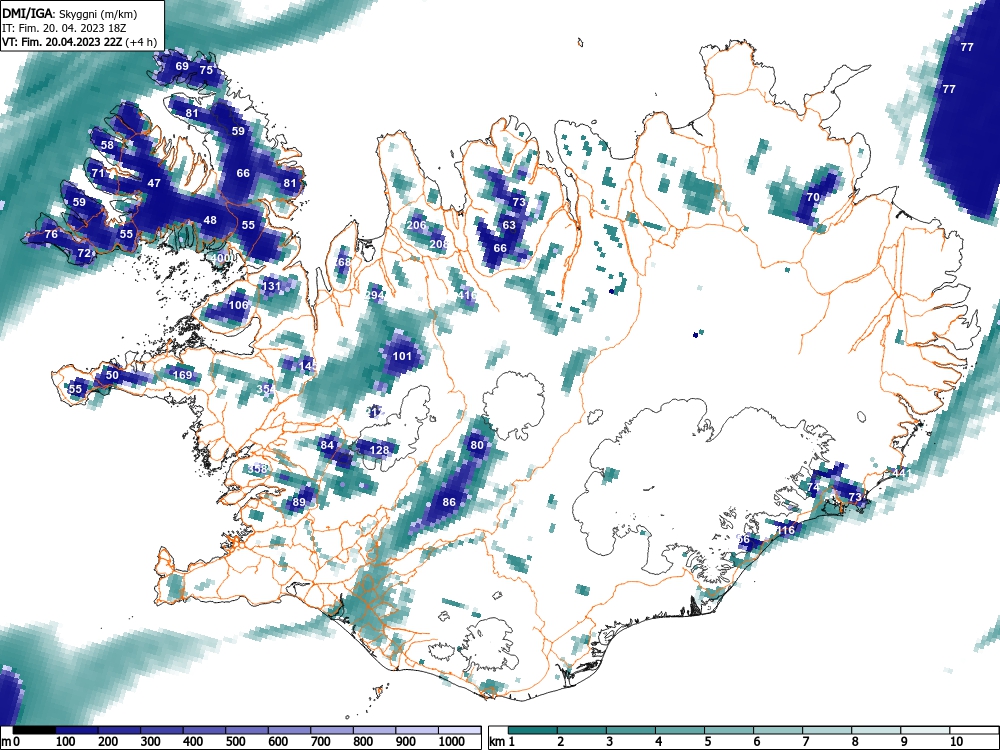1000x750 pixels.
Task: Select the lightest lavender swatch above 1000 on the legend
Action: 460,730
